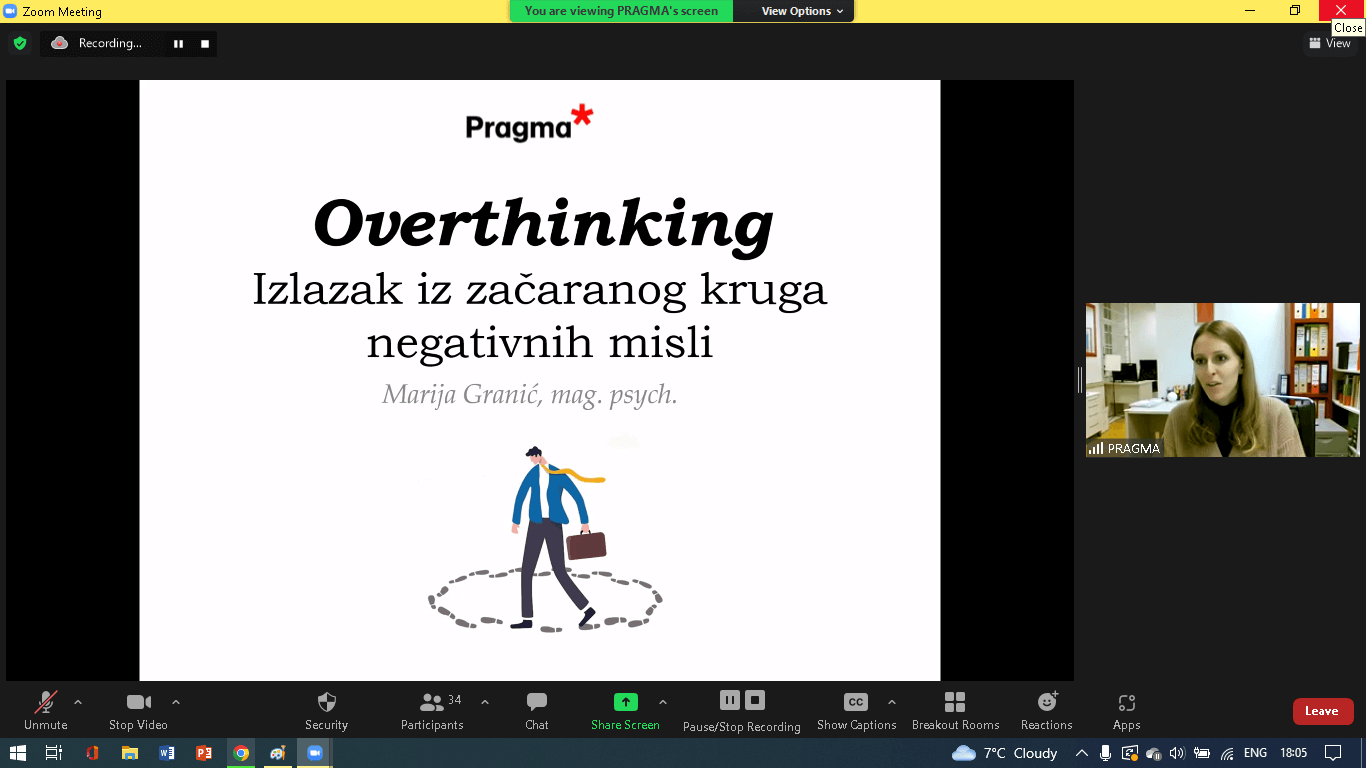Click the cloud Recording... status label

[97, 43]
